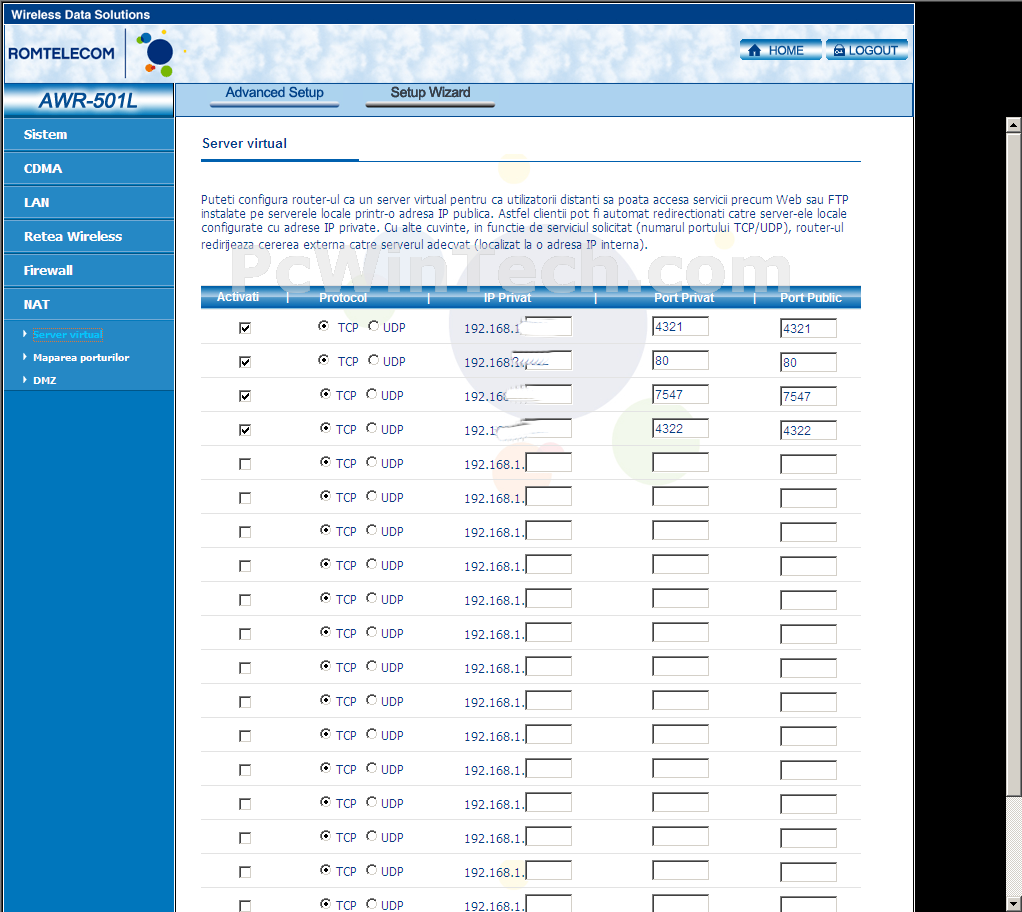Select UDP for the port 80 row
Viewport: 1022px width, 912px height.
pyautogui.click(x=373, y=360)
